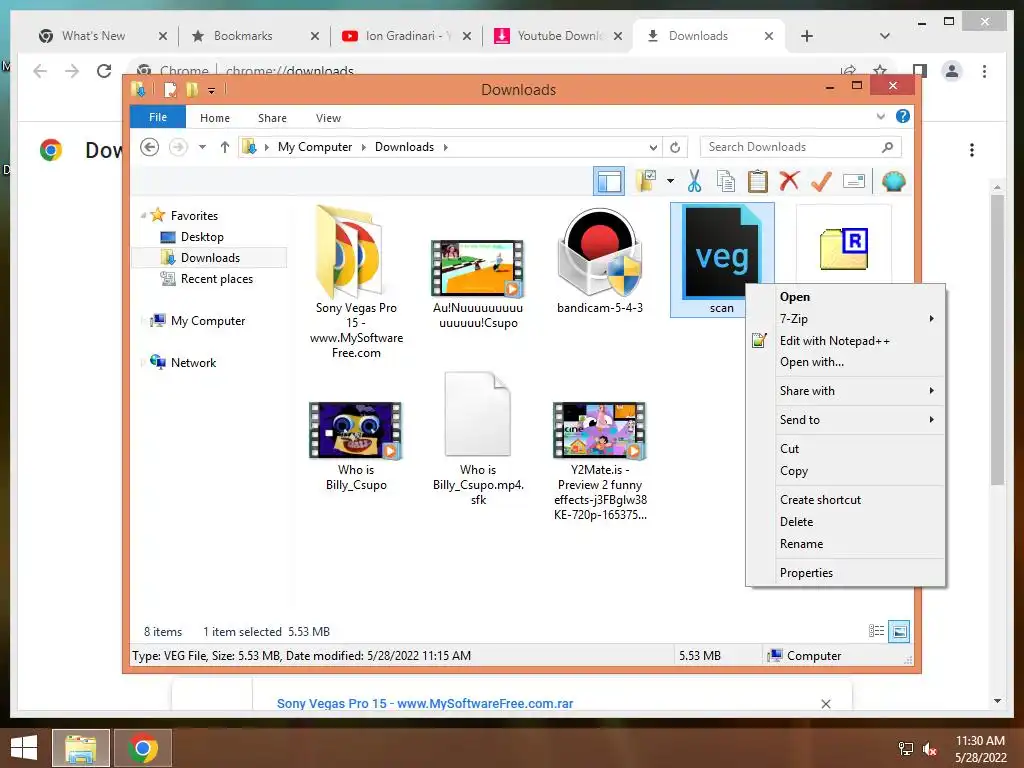Switch to Chrome What's New tab
This screenshot has height=768, width=1024.
[x=103, y=36]
